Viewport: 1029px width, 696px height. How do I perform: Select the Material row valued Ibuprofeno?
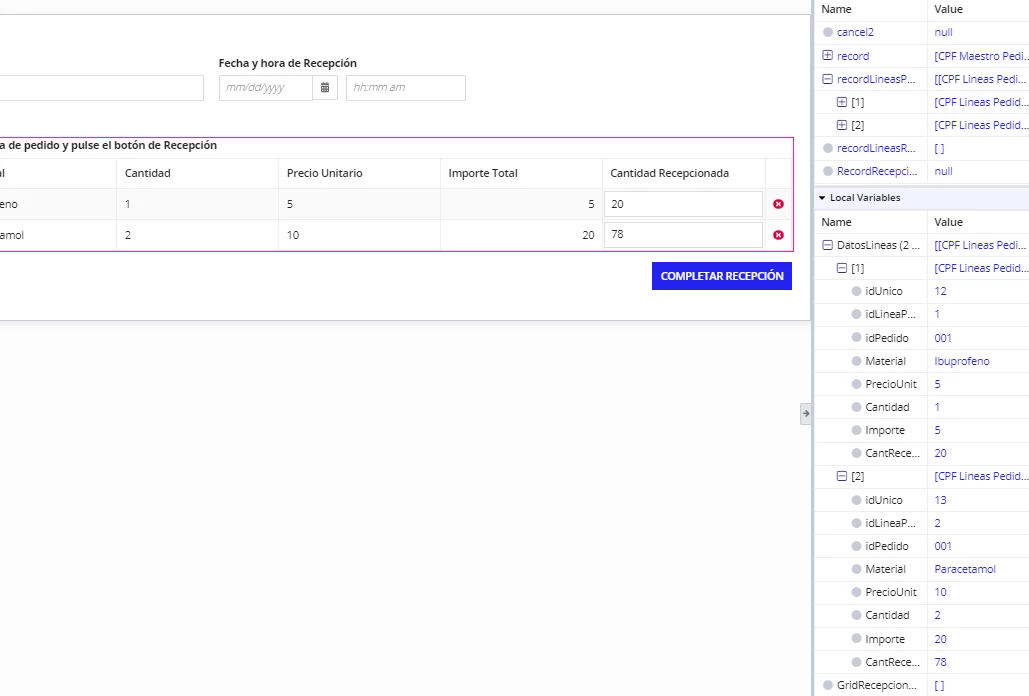coord(922,361)
